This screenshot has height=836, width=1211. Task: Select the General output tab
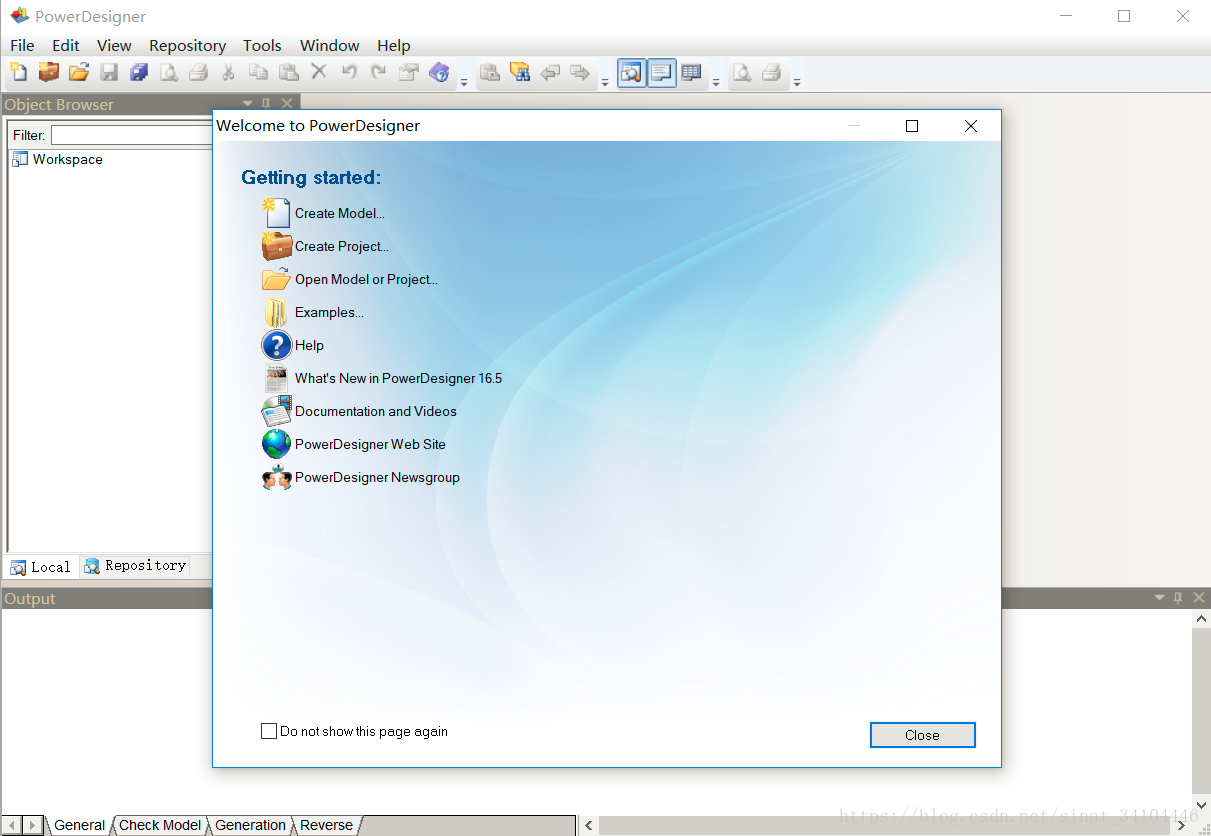(79, 825)
